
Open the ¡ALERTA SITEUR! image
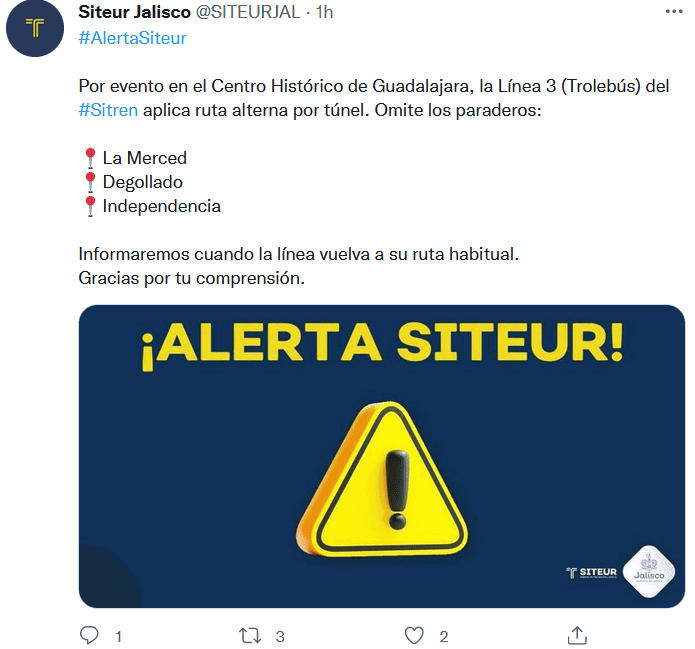click(x=382, y=456)
